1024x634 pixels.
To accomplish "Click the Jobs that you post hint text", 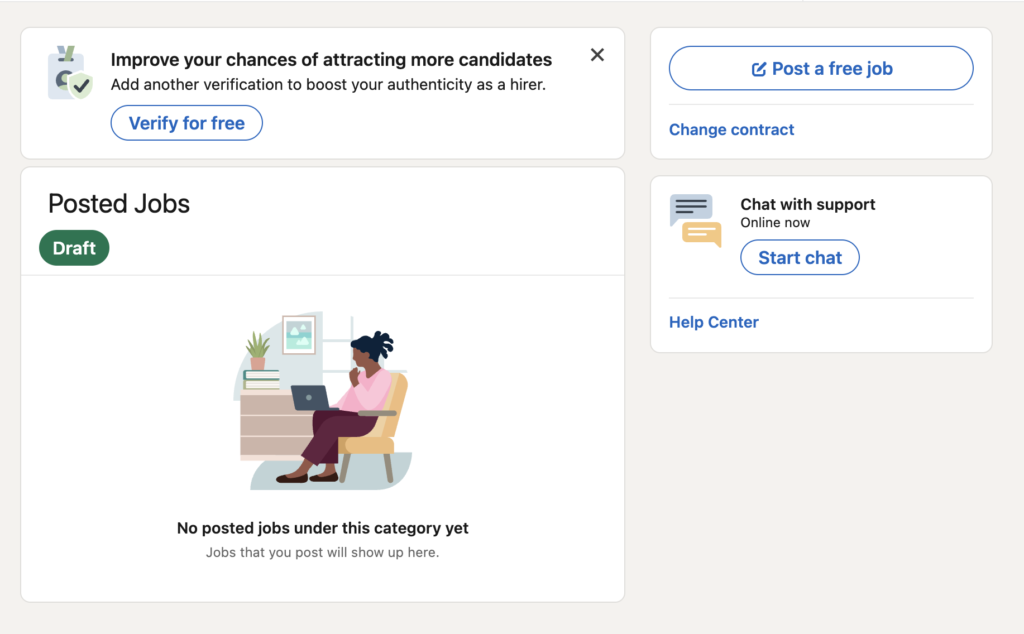I will (322, 551).
